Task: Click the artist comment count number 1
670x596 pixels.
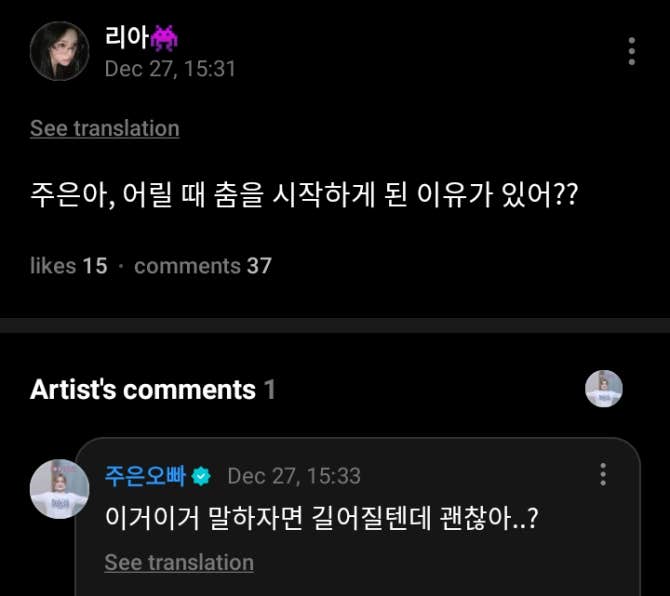Action: tap(270, 389)
